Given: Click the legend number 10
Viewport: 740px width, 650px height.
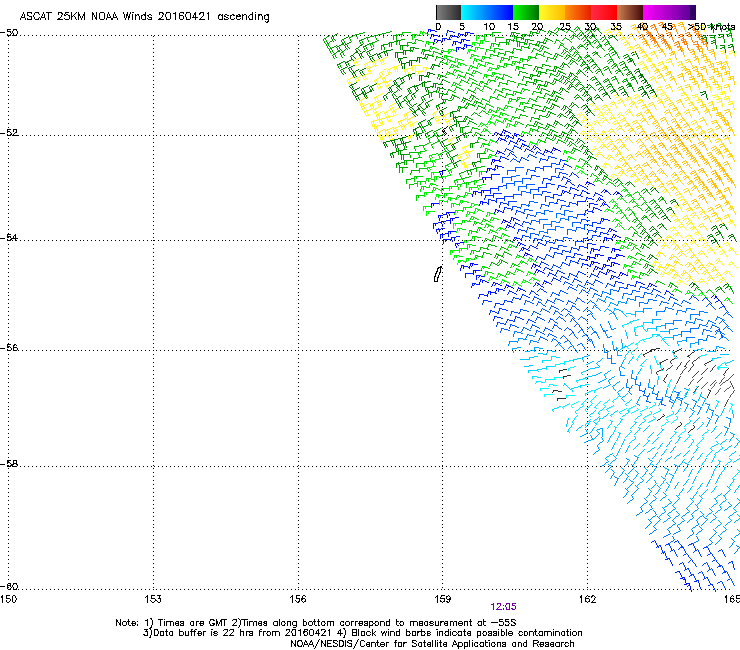Looking at the screenshot, I should coord(489,27).
